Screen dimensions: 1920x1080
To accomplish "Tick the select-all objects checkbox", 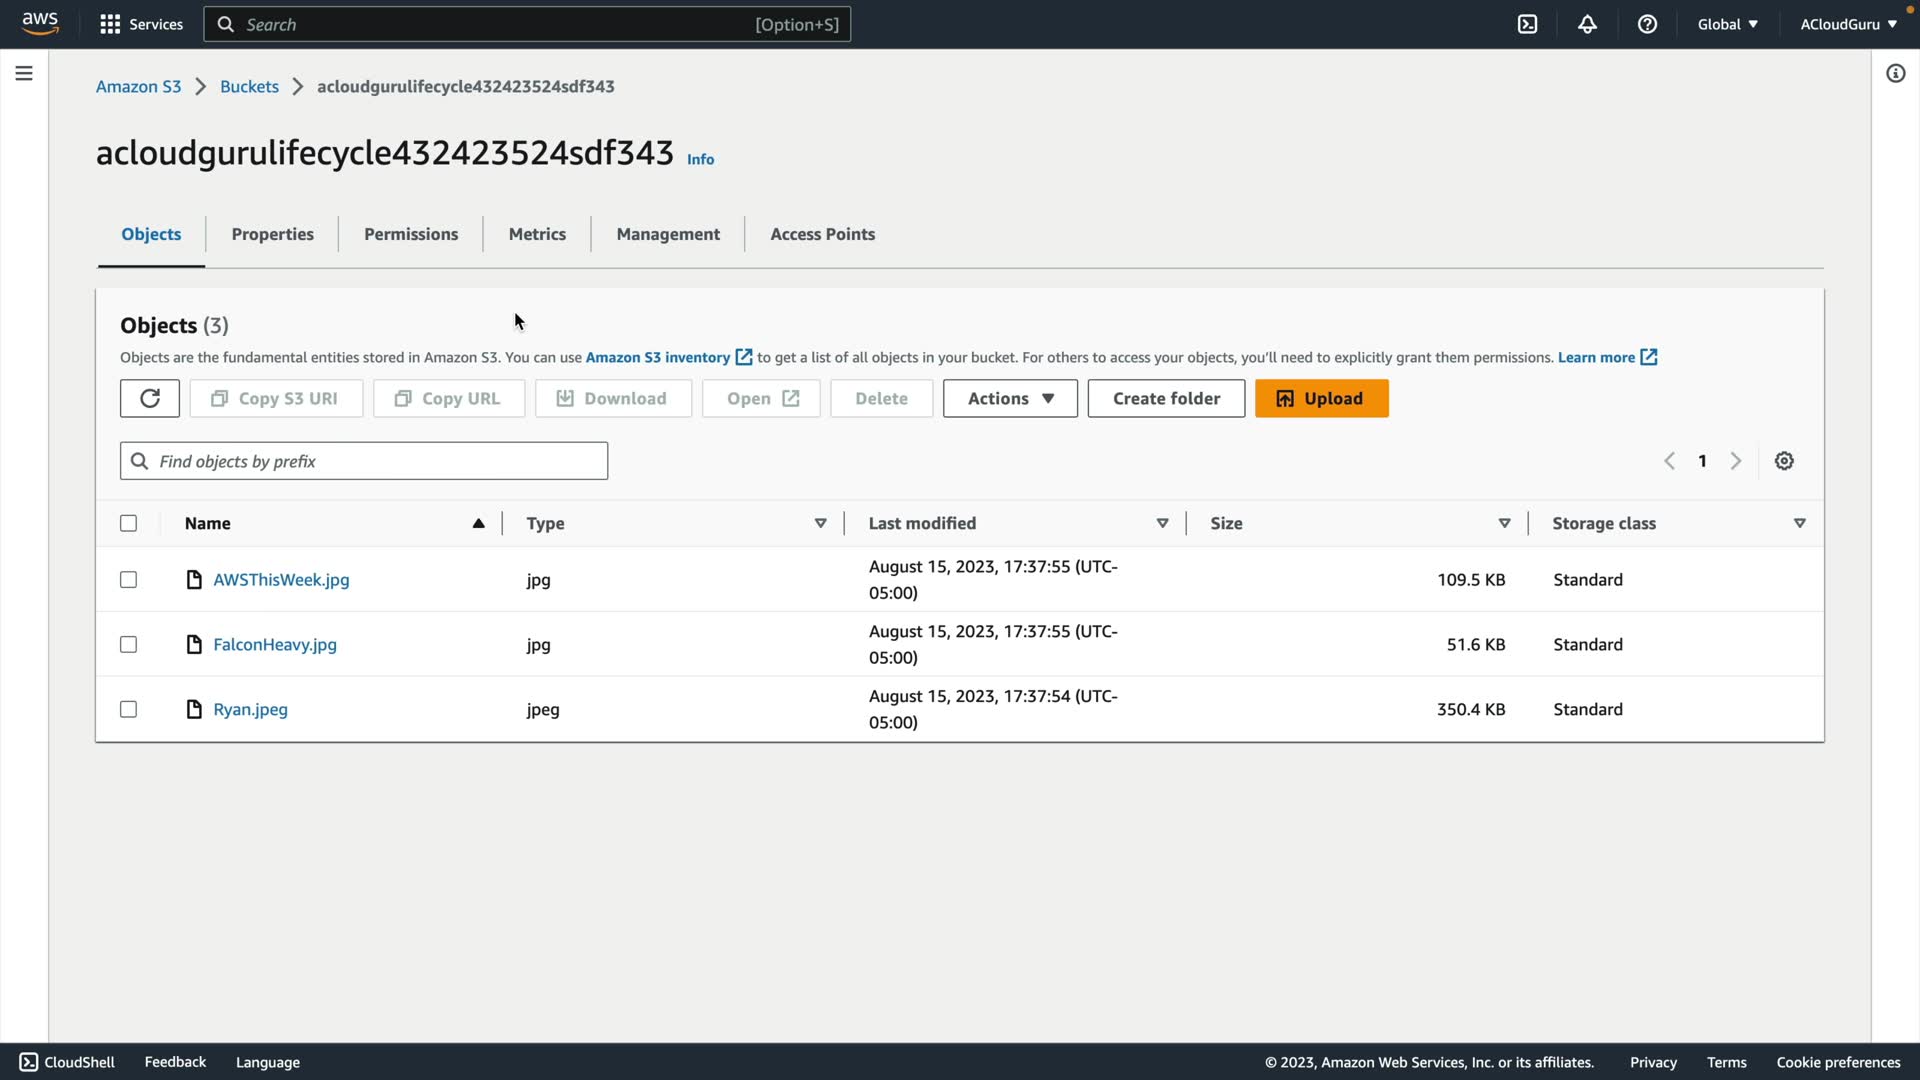I will tap(128, 523).
